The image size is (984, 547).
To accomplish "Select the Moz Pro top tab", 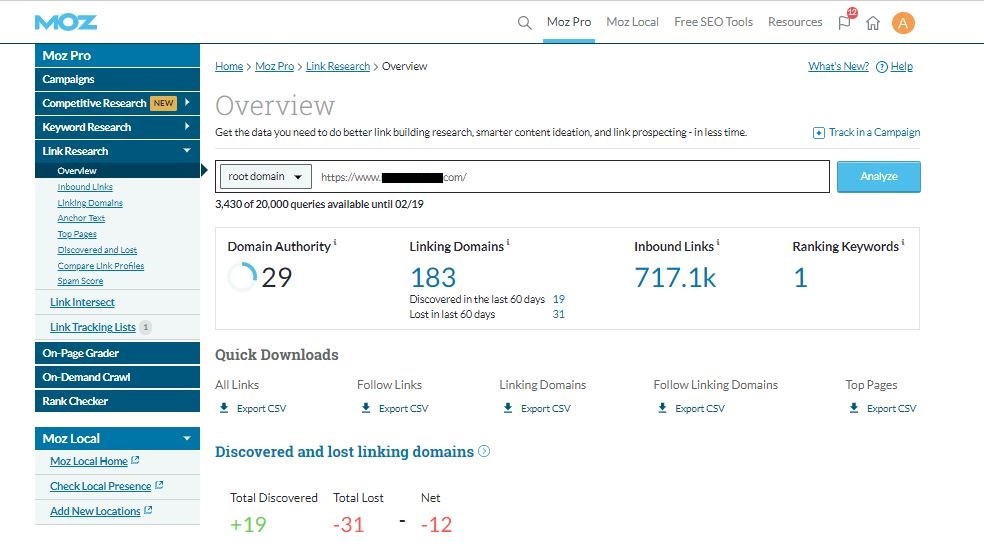I will point(569,22).
